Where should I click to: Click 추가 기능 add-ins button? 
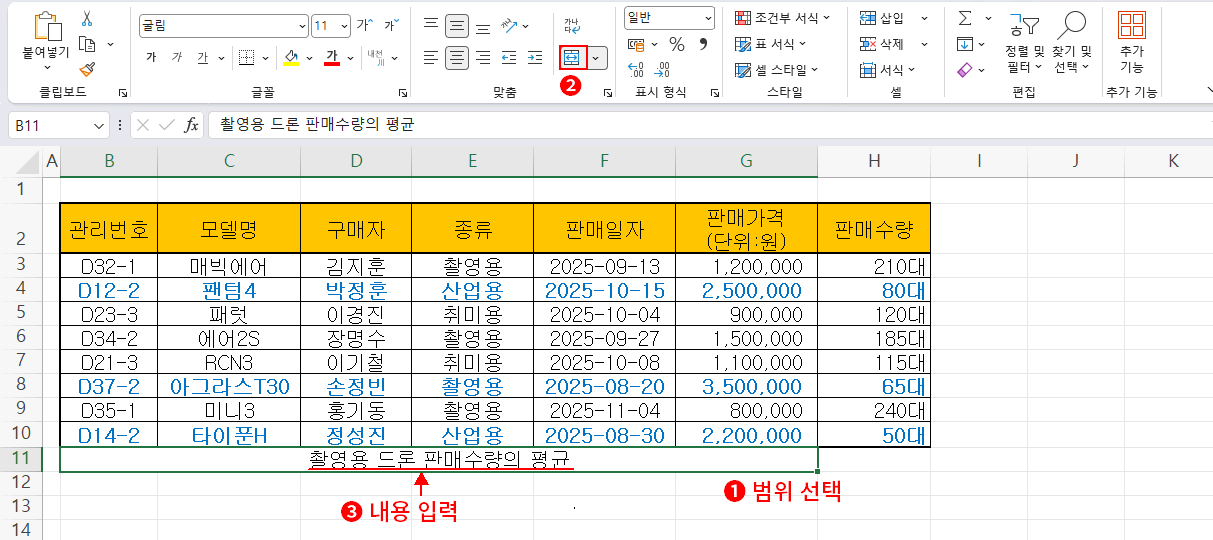coord(1131,41)
